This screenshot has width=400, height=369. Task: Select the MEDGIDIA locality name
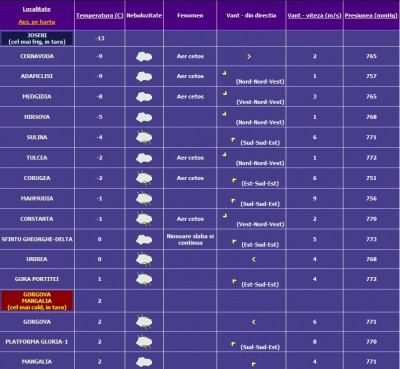coord(37,97)
